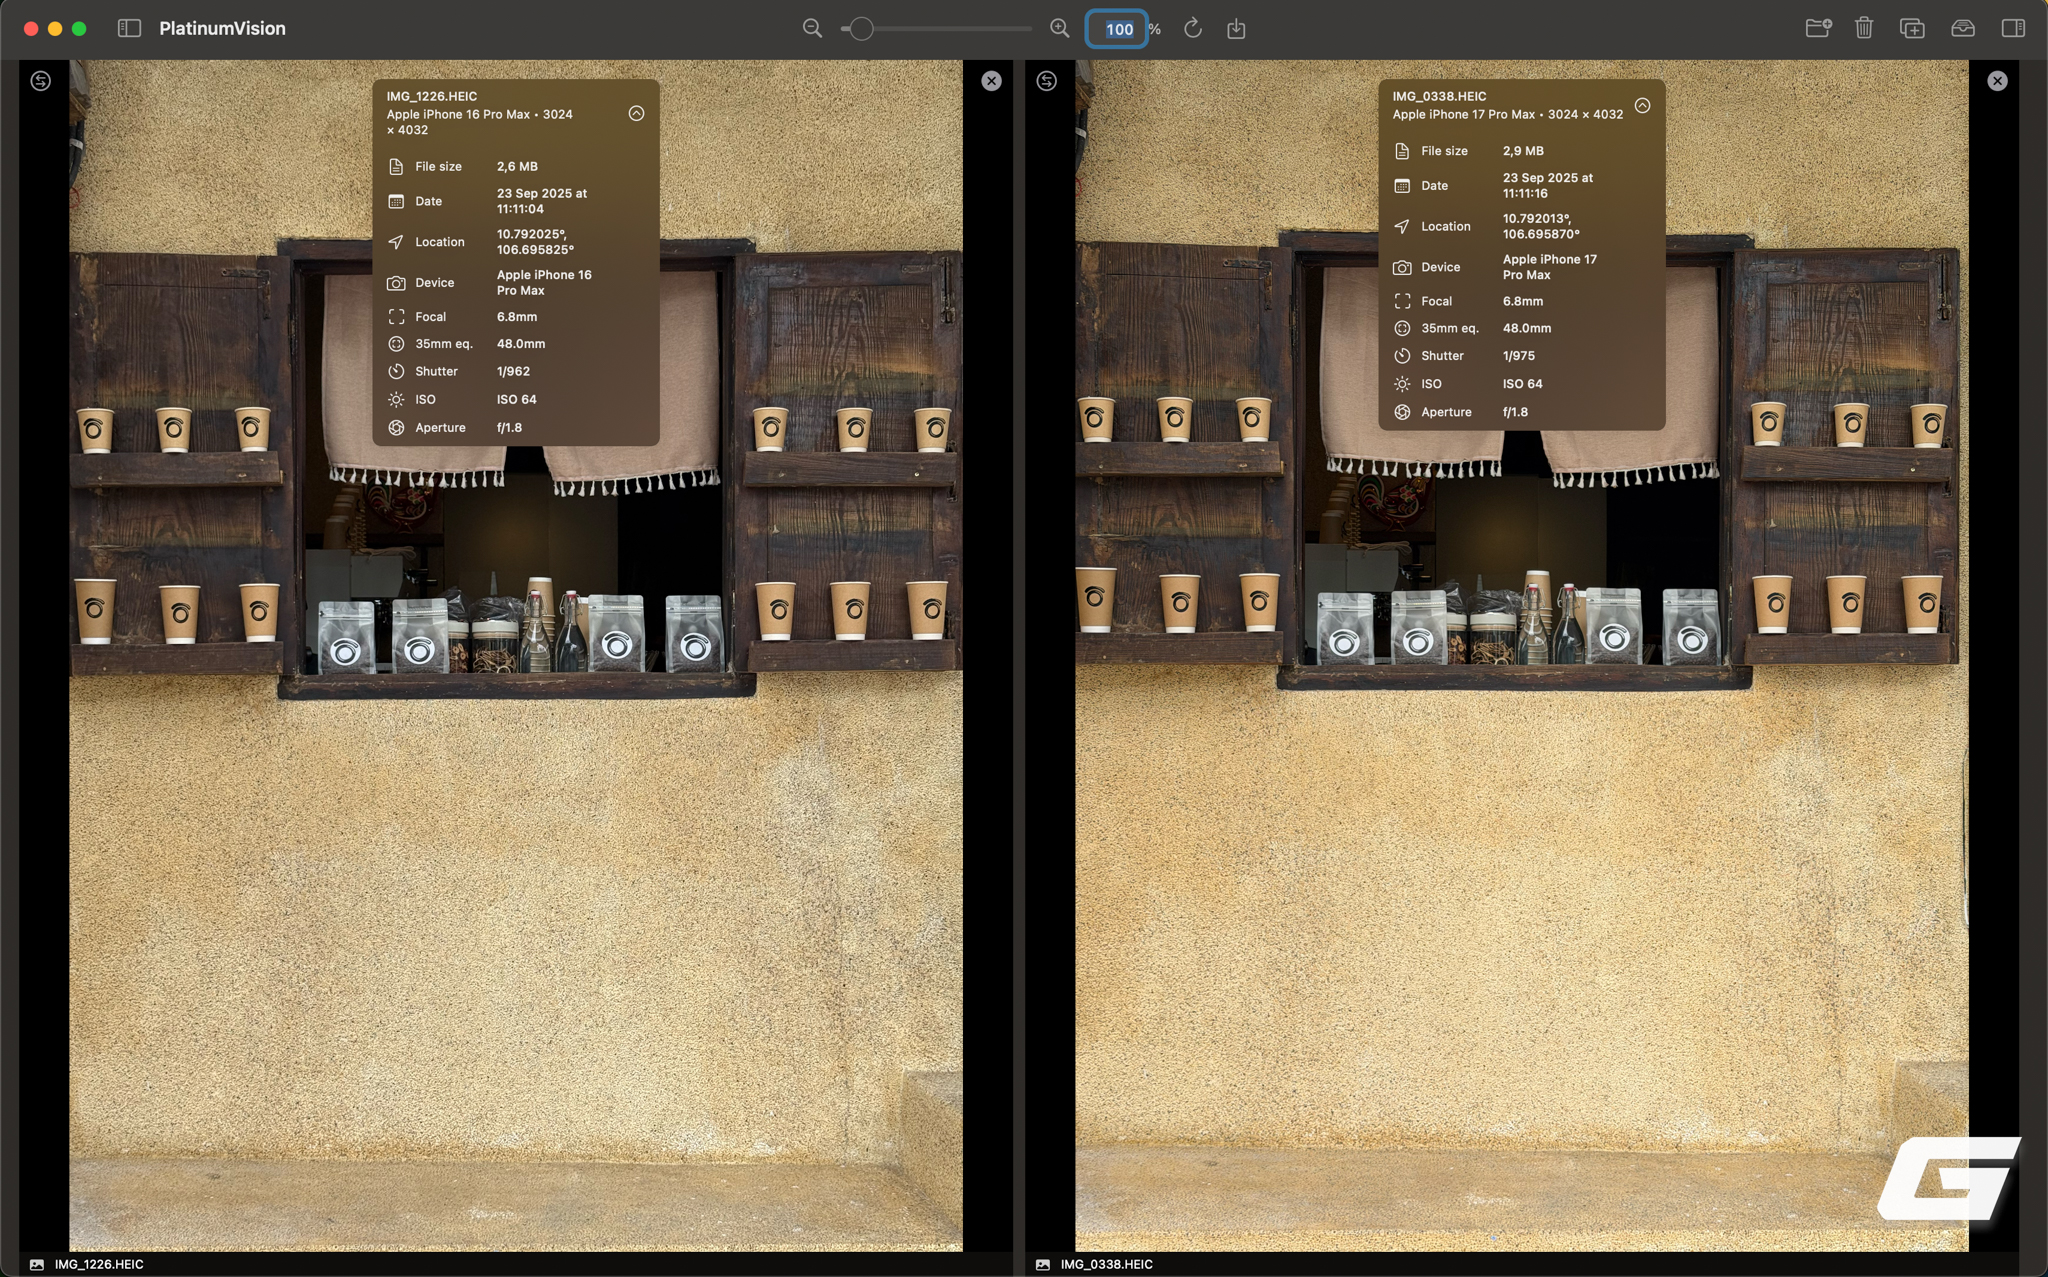Close the right image IMG_0338.HEIC
Viewport: 2048px width, 1277px height.
click(x=1997, y=81)
